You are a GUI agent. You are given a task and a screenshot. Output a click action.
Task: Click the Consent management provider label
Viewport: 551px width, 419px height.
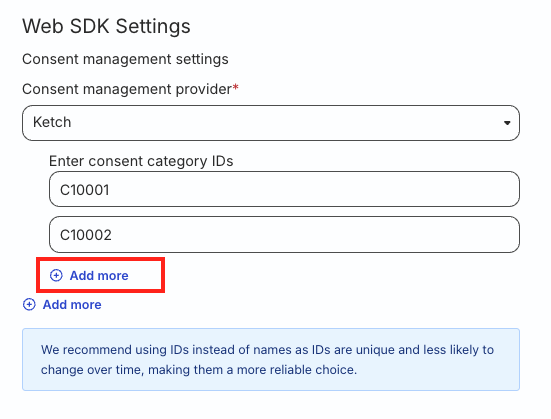click(x=127, y=89)
